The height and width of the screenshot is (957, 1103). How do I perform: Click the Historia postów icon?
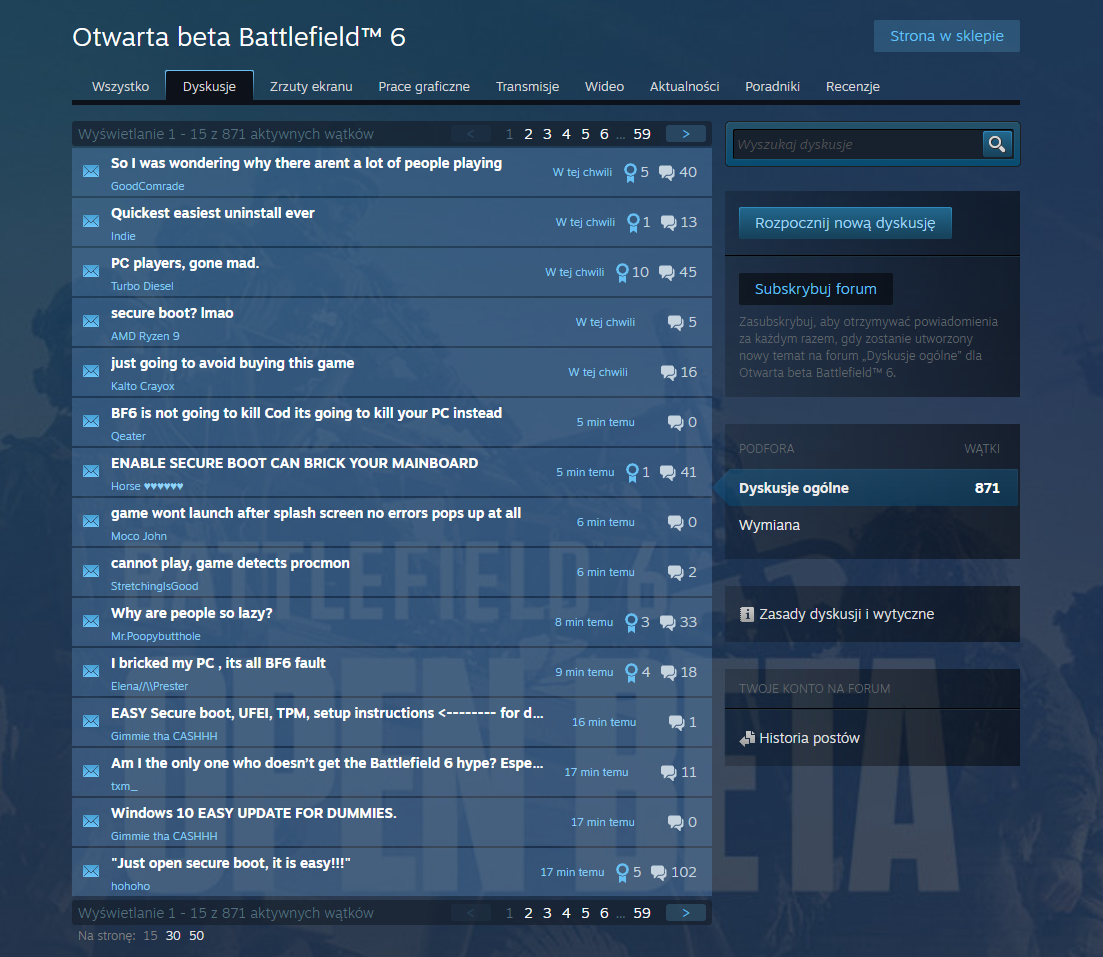click(x=747, y=739)
